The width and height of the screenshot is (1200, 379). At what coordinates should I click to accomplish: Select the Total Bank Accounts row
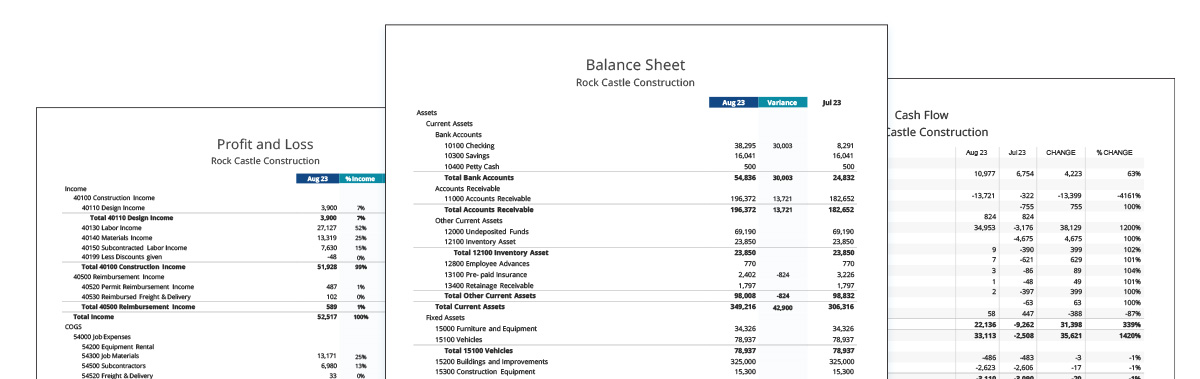pos(636,177)
